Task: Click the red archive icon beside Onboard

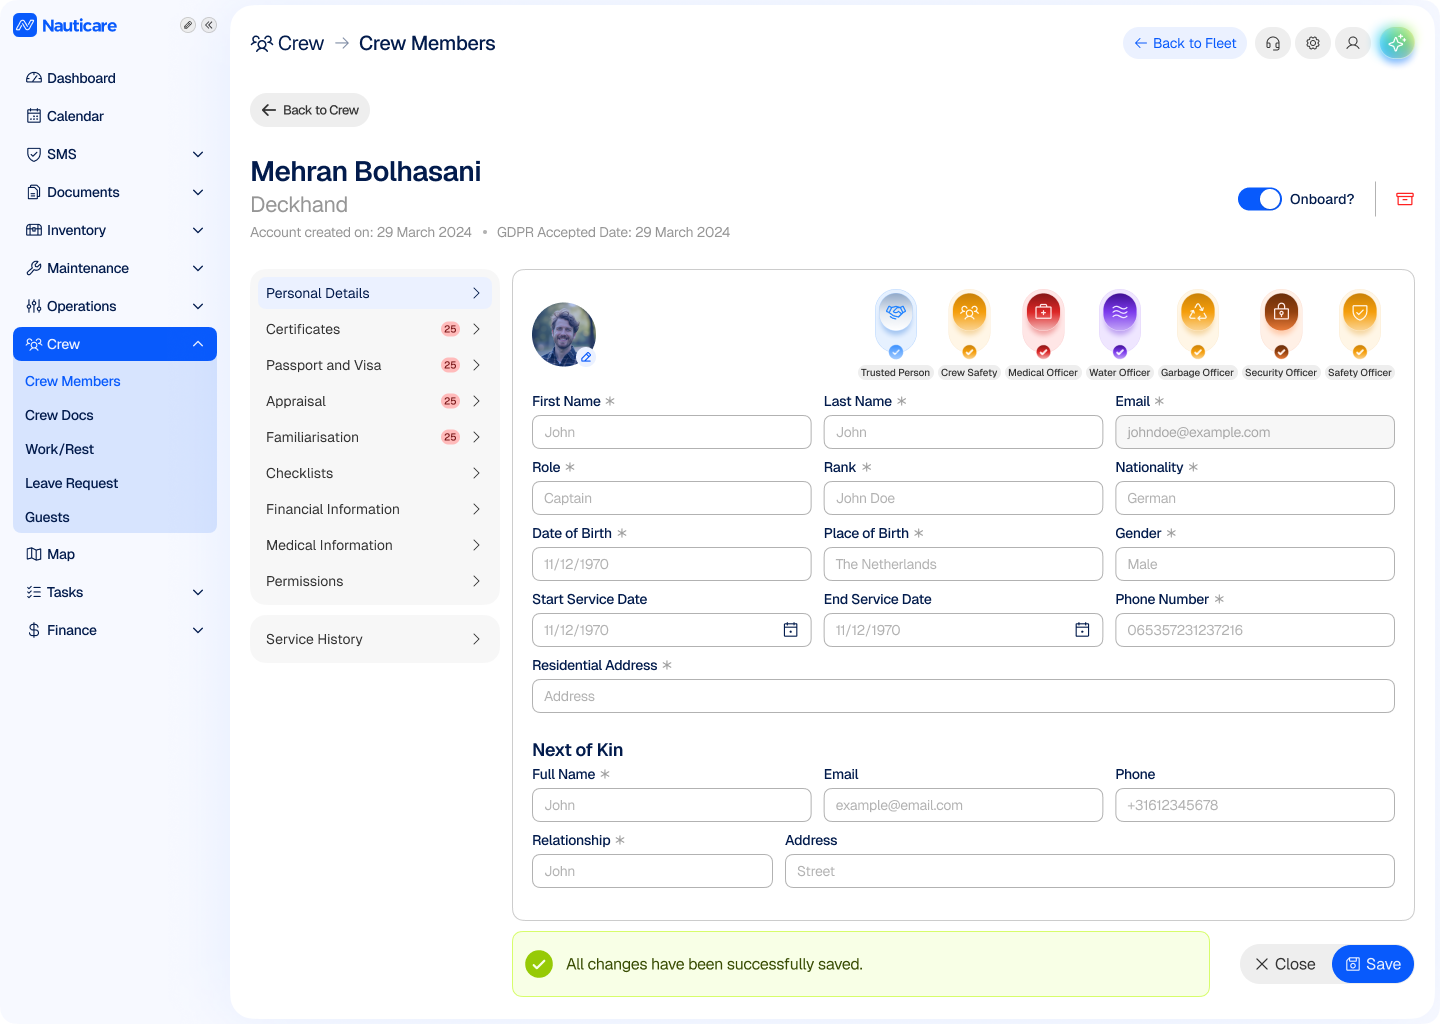Action: [x=1405, y=199]
